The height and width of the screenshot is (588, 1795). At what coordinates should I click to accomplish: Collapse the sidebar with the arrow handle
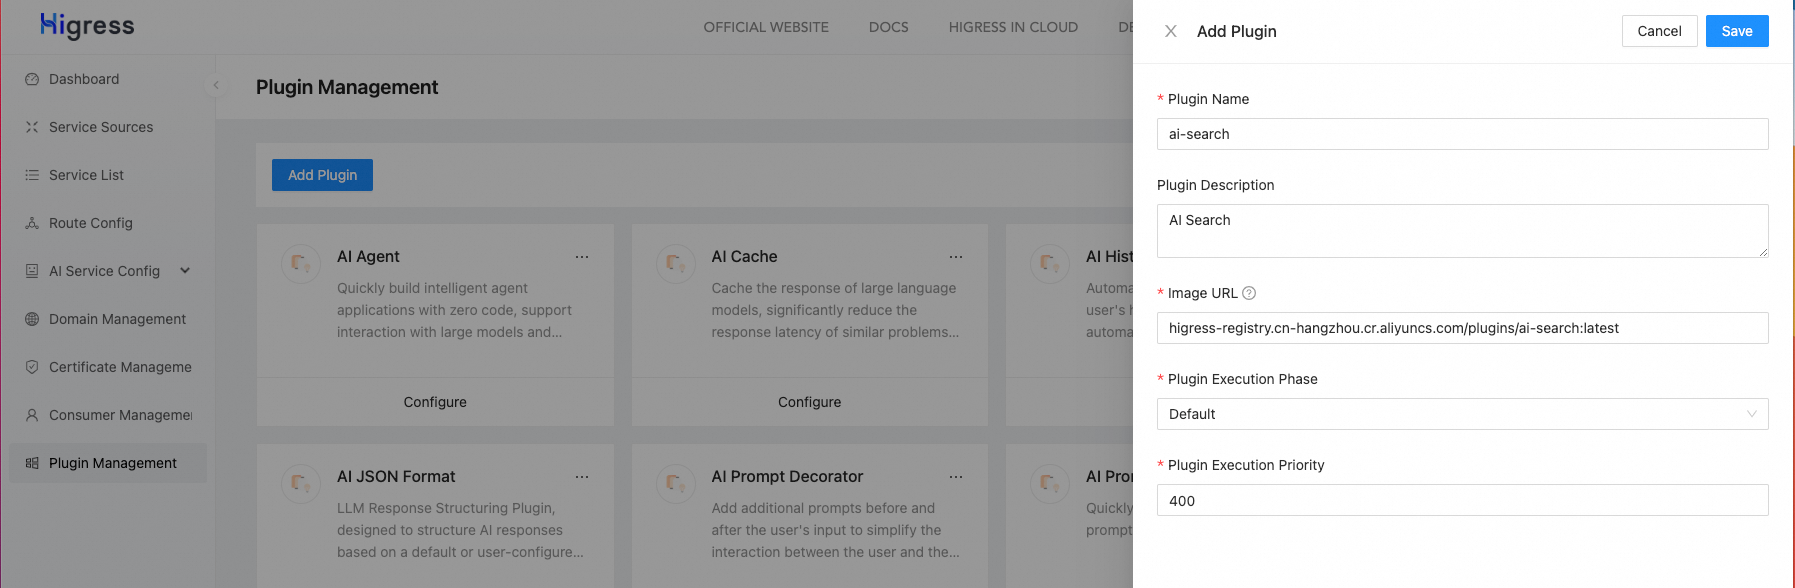(216, 85)
